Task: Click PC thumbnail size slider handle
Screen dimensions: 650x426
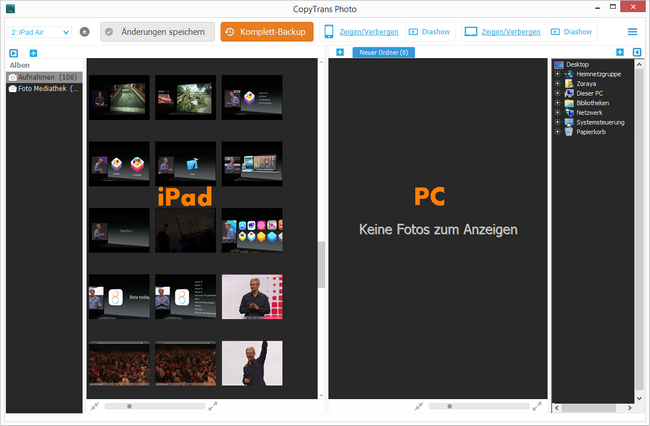Action: [449, 406]
